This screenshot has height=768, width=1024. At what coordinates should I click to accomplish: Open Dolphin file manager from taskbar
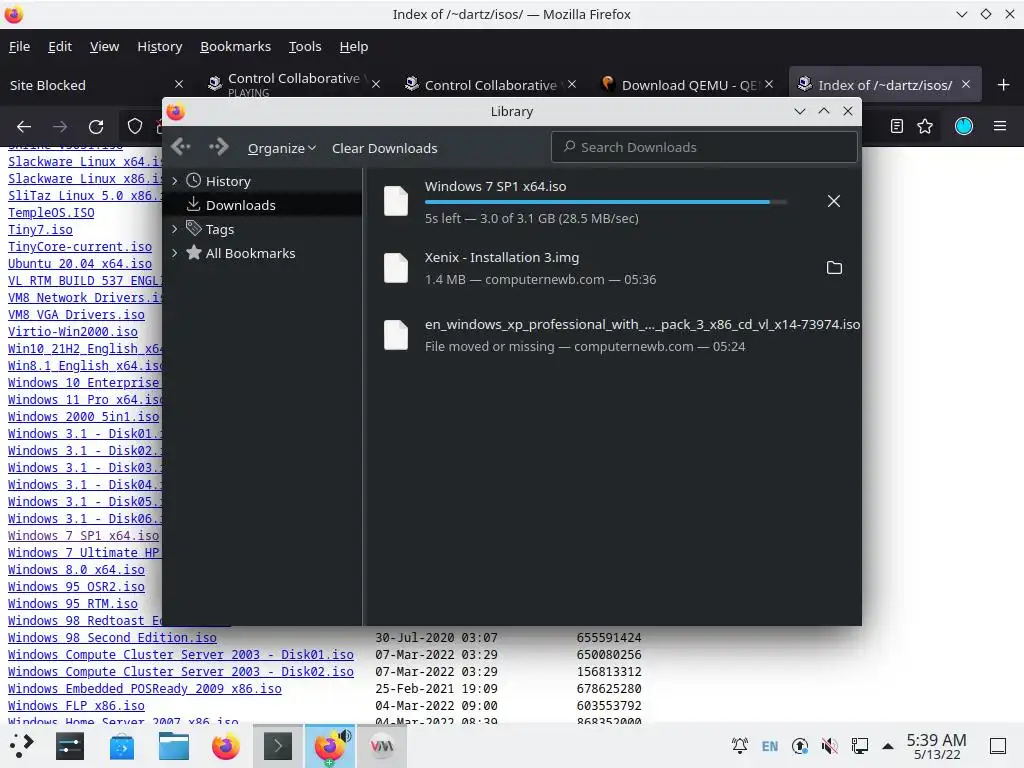174,746
